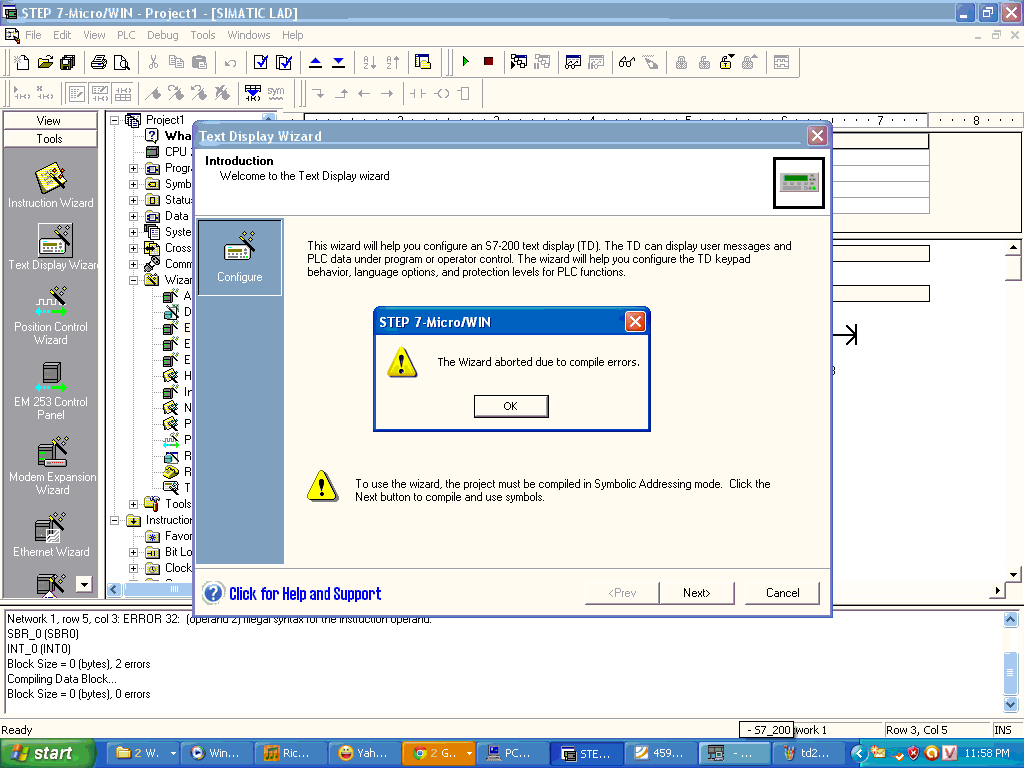
Task: Click the Open Project folder icon
Action: tap(44, 62)
